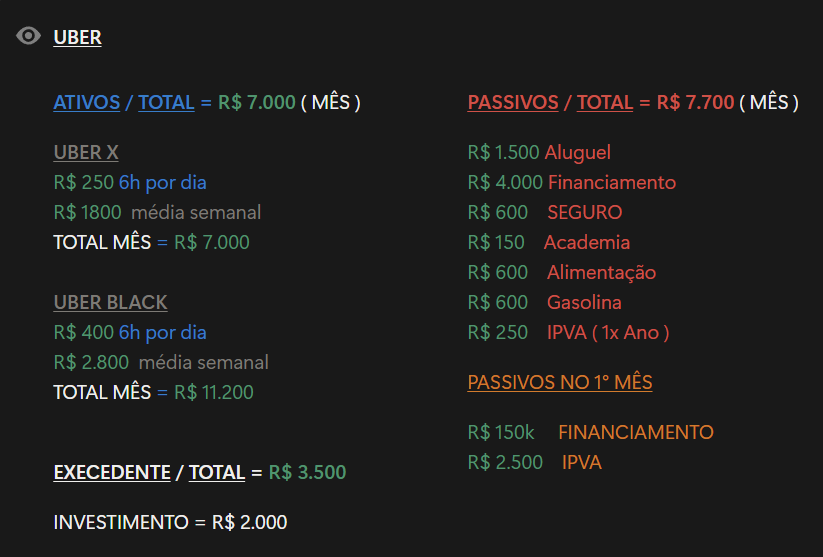Click the Academia expense text

587,243
